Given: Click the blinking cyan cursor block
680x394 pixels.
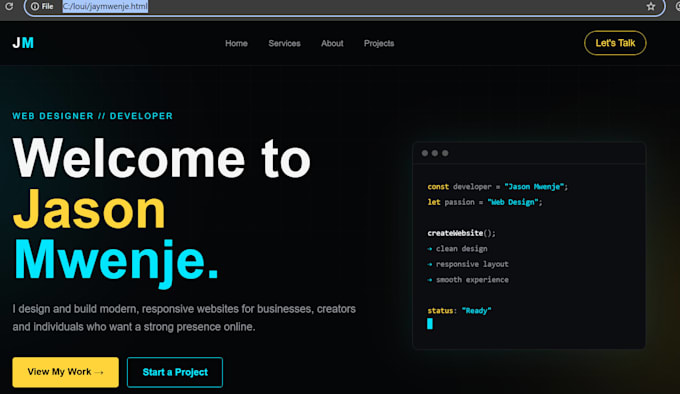Looking at the screenshot, I should (430, 324).
